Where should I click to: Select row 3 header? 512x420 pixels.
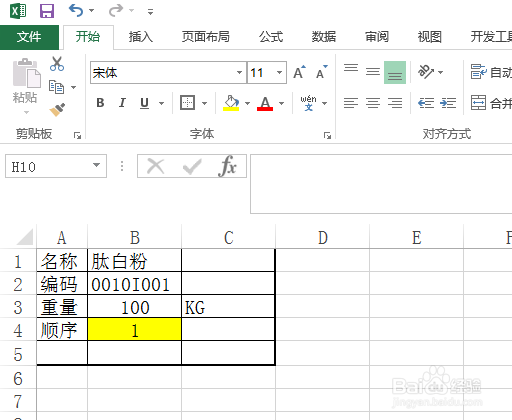[18, 307]
